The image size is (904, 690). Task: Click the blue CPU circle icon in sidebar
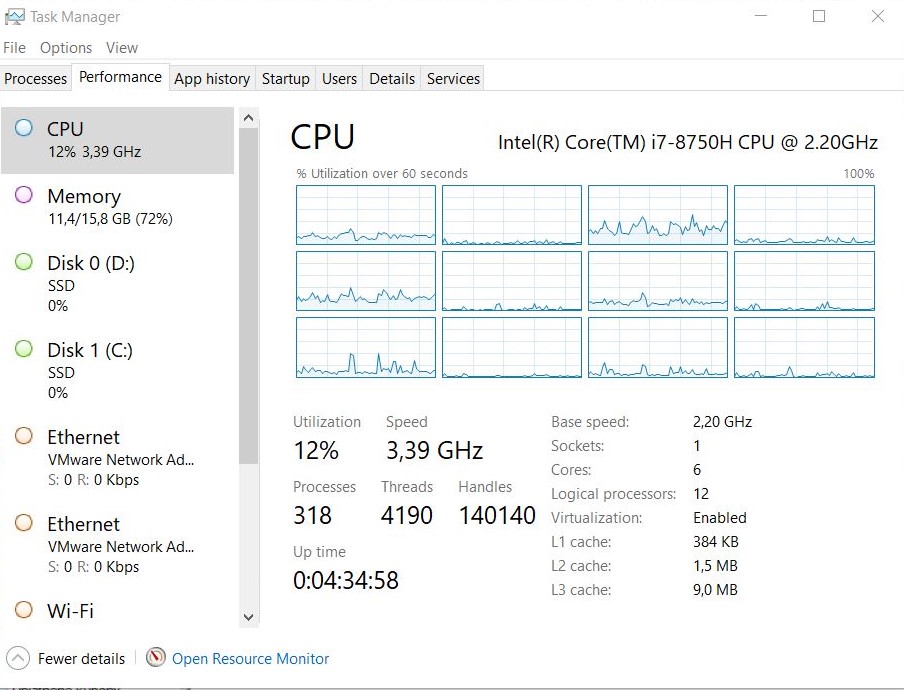(x=24, y=128)
